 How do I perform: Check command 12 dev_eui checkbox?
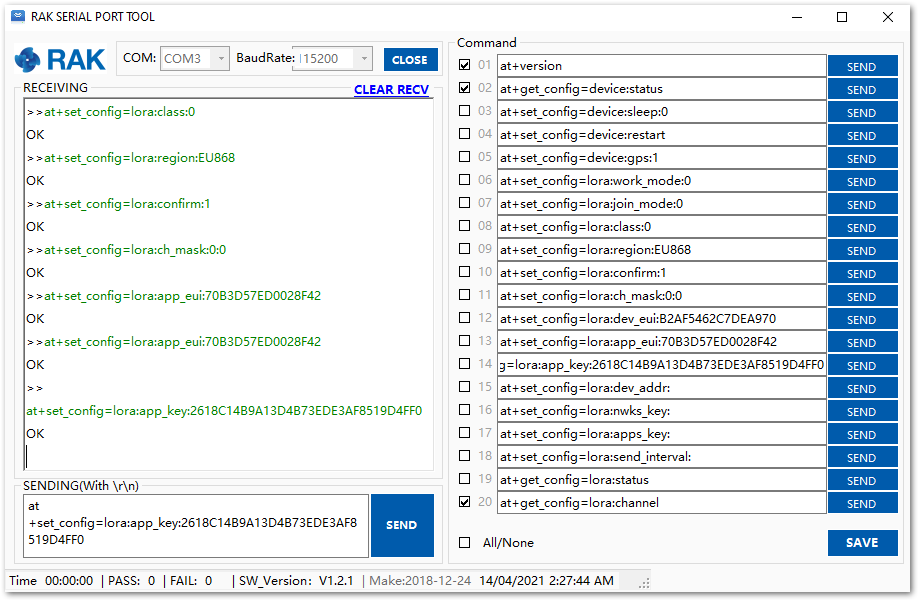(465, 318)
